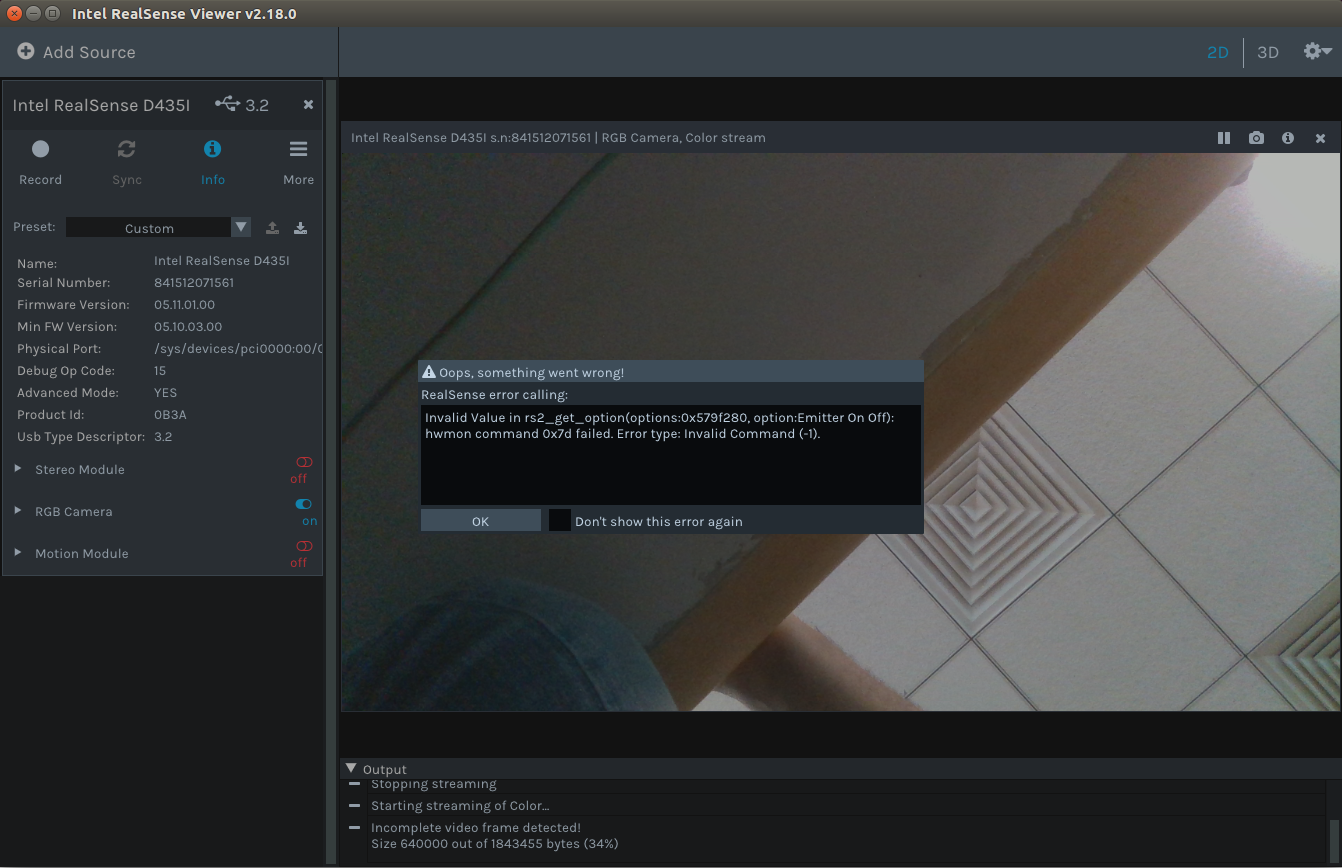Screen dimensions: 1342x868
Task: Show stream info overlay
Action: click(1288, 138)
